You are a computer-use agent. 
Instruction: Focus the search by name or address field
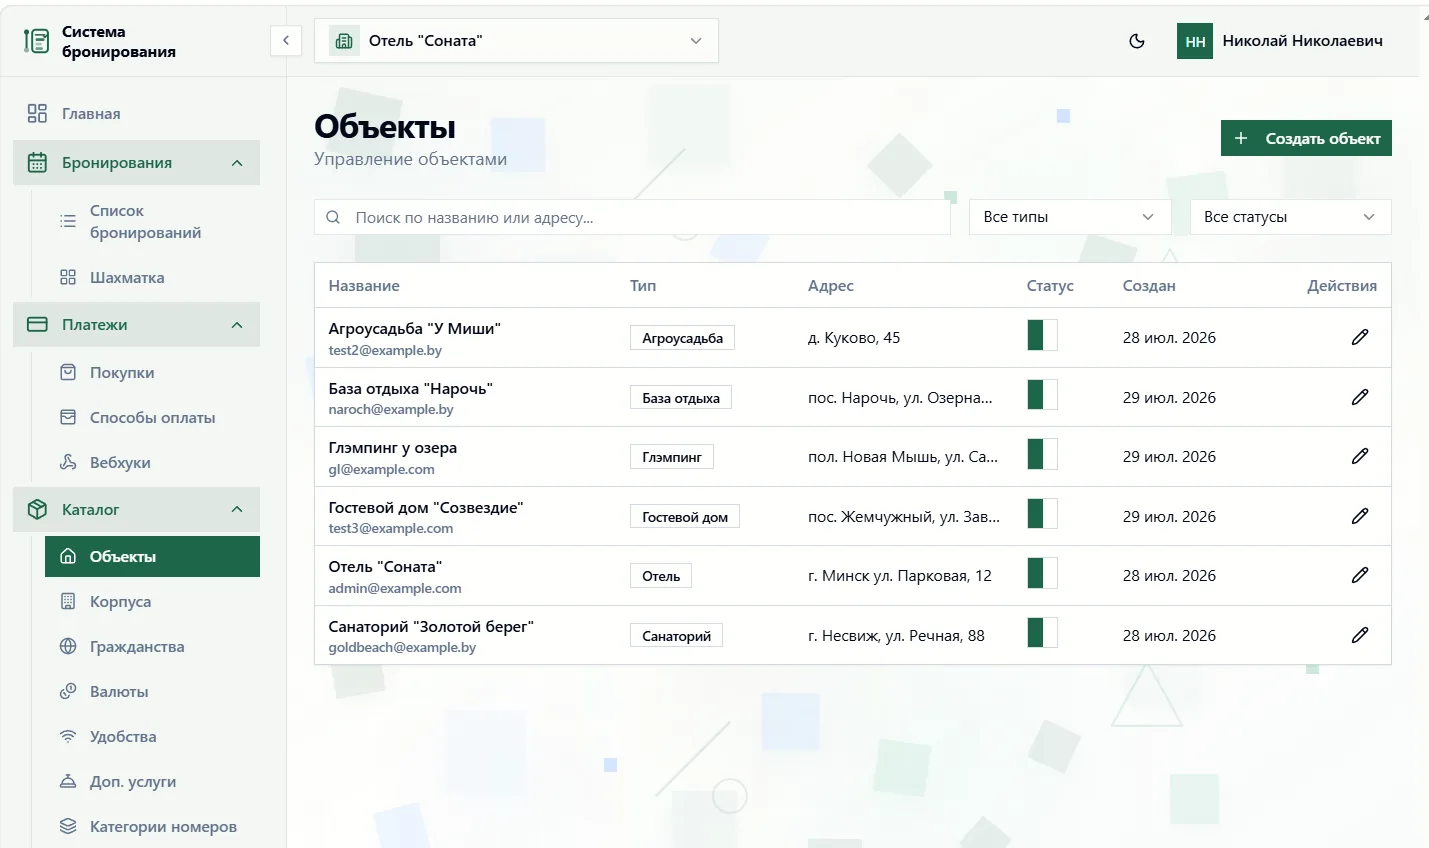click(x=632, y=217)
